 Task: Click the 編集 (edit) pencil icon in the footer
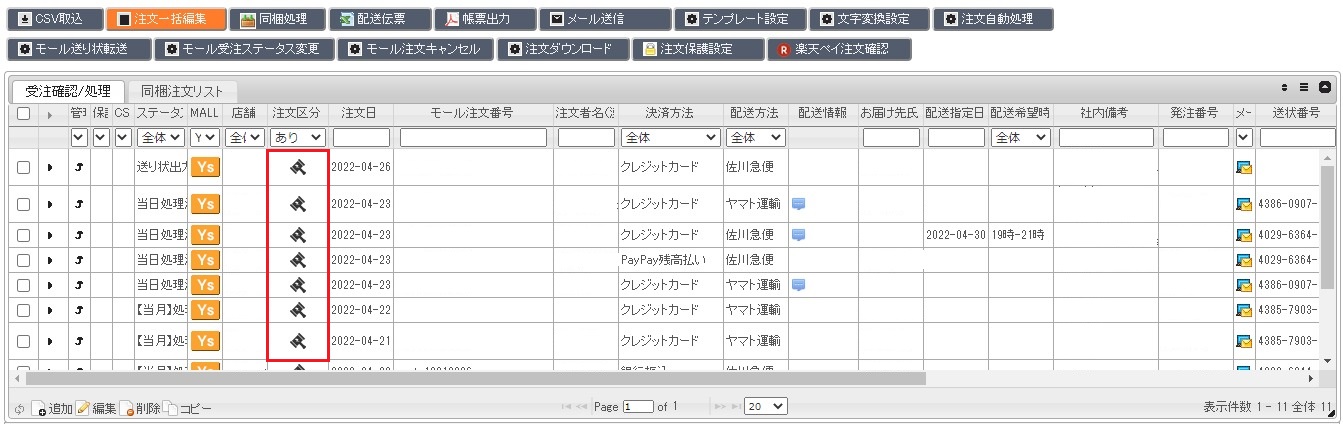(x=84, y=409)
